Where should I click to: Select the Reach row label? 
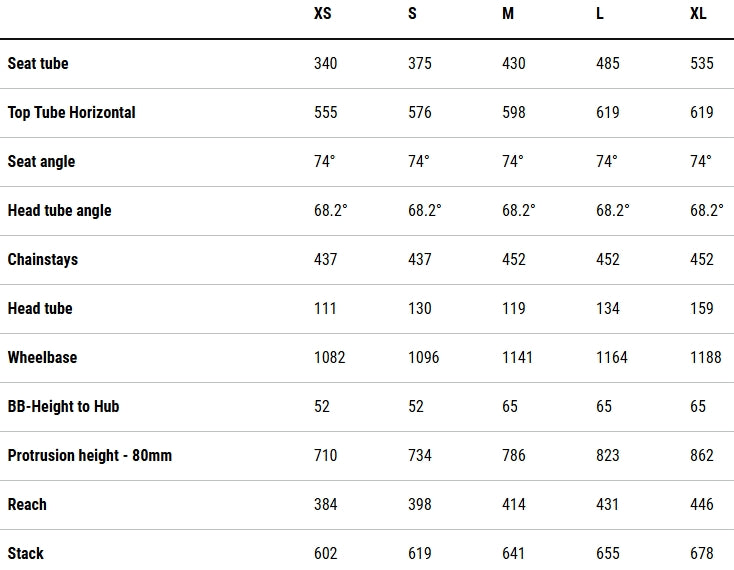coord(27,504)
